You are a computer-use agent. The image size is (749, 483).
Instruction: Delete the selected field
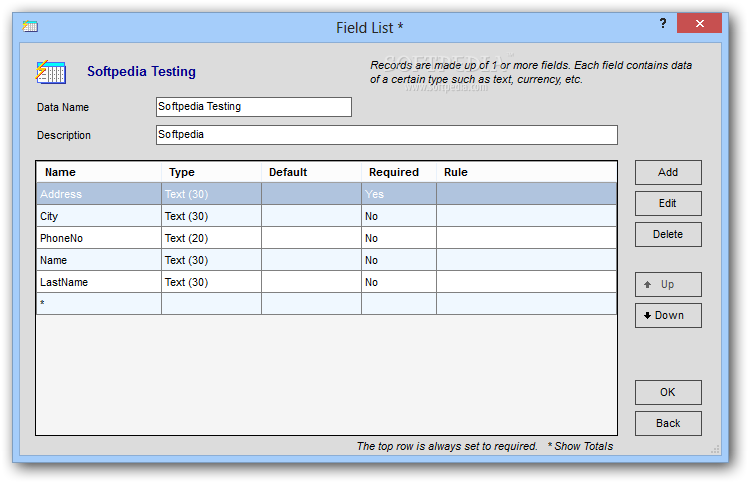tap(668, 235)
